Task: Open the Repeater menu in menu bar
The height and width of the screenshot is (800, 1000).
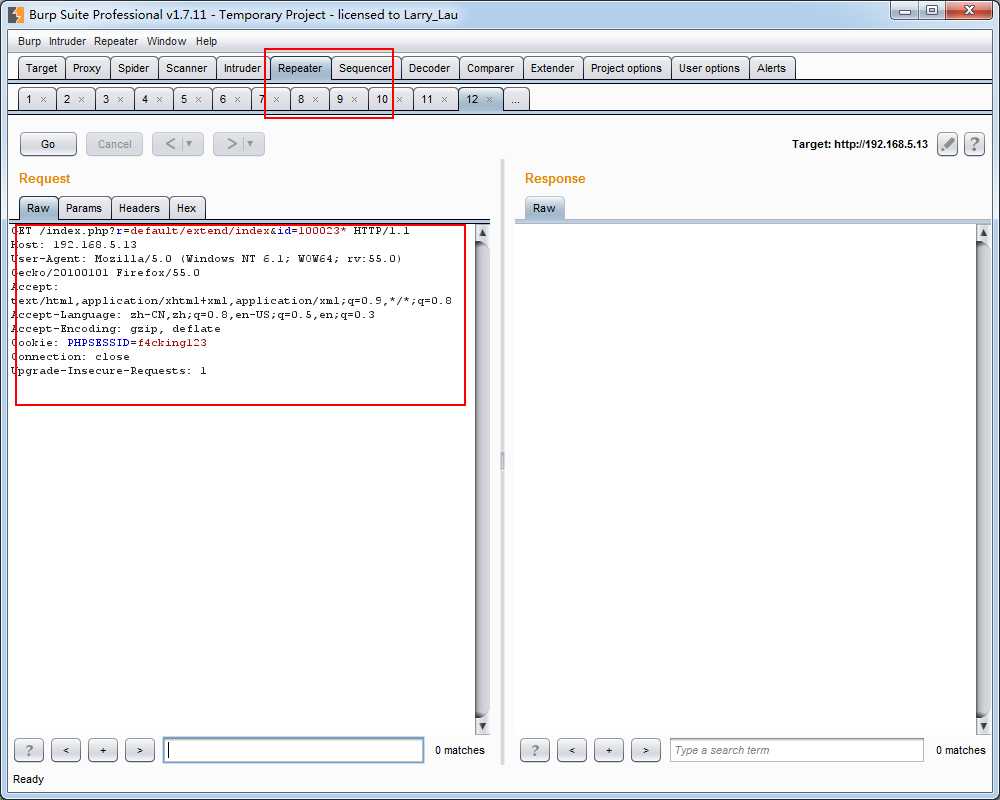Action: [x=115, y=41]
